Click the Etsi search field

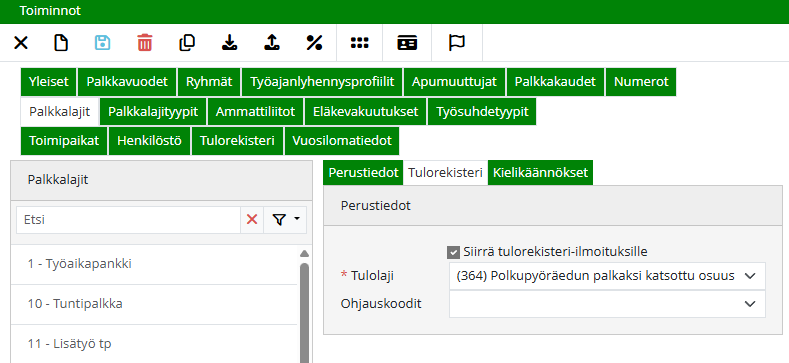click(x=128, y=220)
